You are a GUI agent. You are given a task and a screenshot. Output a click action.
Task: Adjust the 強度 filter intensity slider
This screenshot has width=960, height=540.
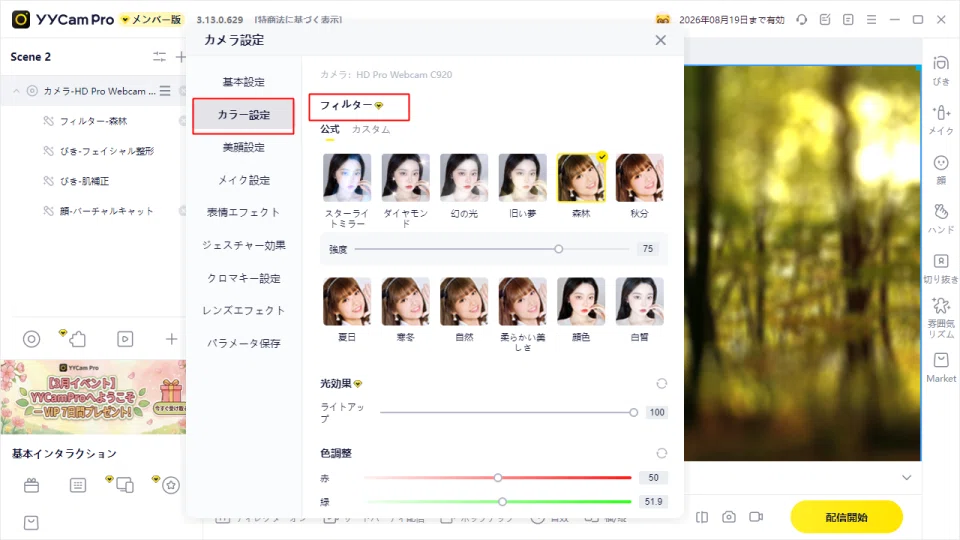558,249
